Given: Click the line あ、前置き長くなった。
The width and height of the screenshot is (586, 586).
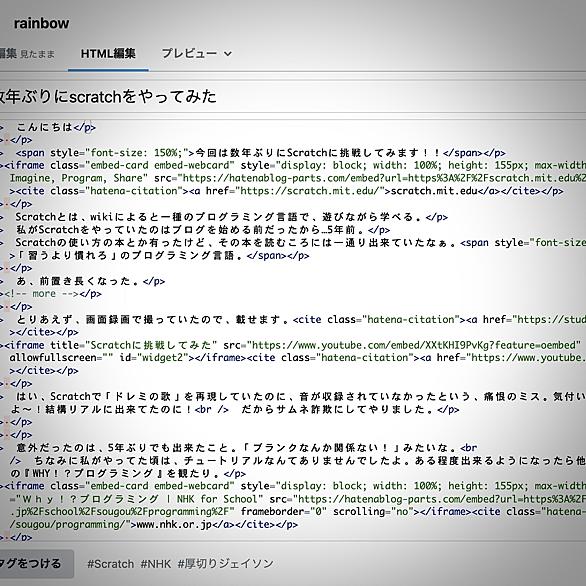Looking at the screenshot, I should 90,281.
